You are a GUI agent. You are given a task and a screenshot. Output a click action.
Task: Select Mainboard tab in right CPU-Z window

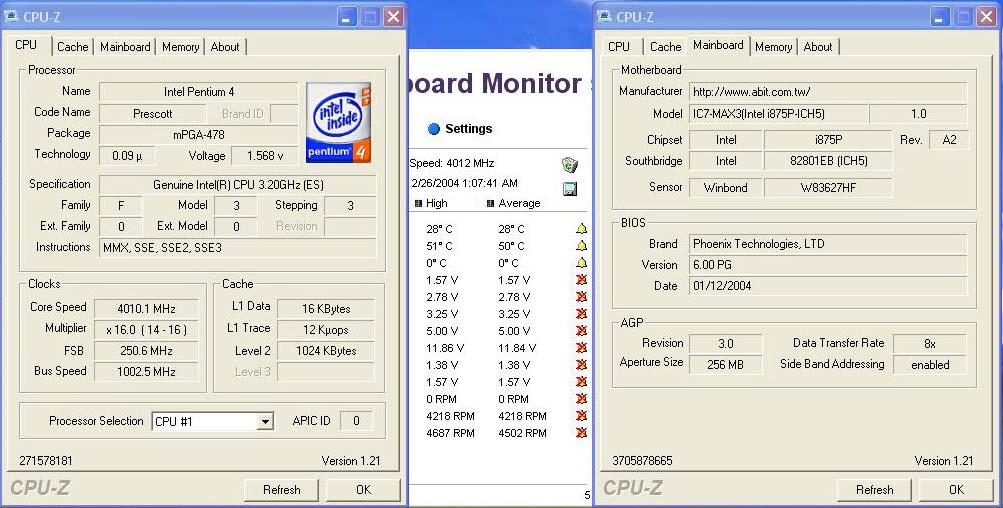(x=718, y=45)
